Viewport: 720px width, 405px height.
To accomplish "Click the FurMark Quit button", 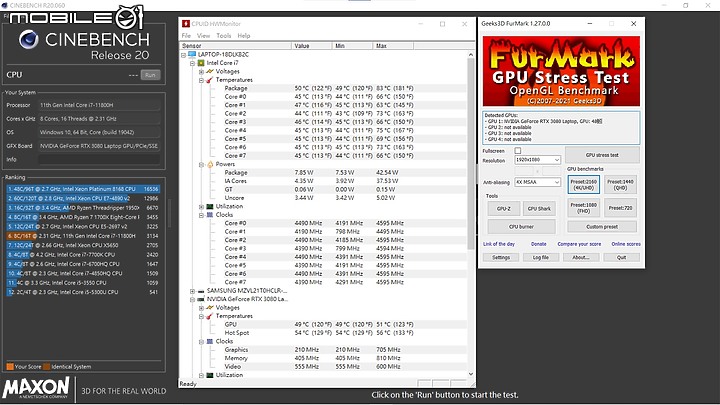I will tap(621, 257).
